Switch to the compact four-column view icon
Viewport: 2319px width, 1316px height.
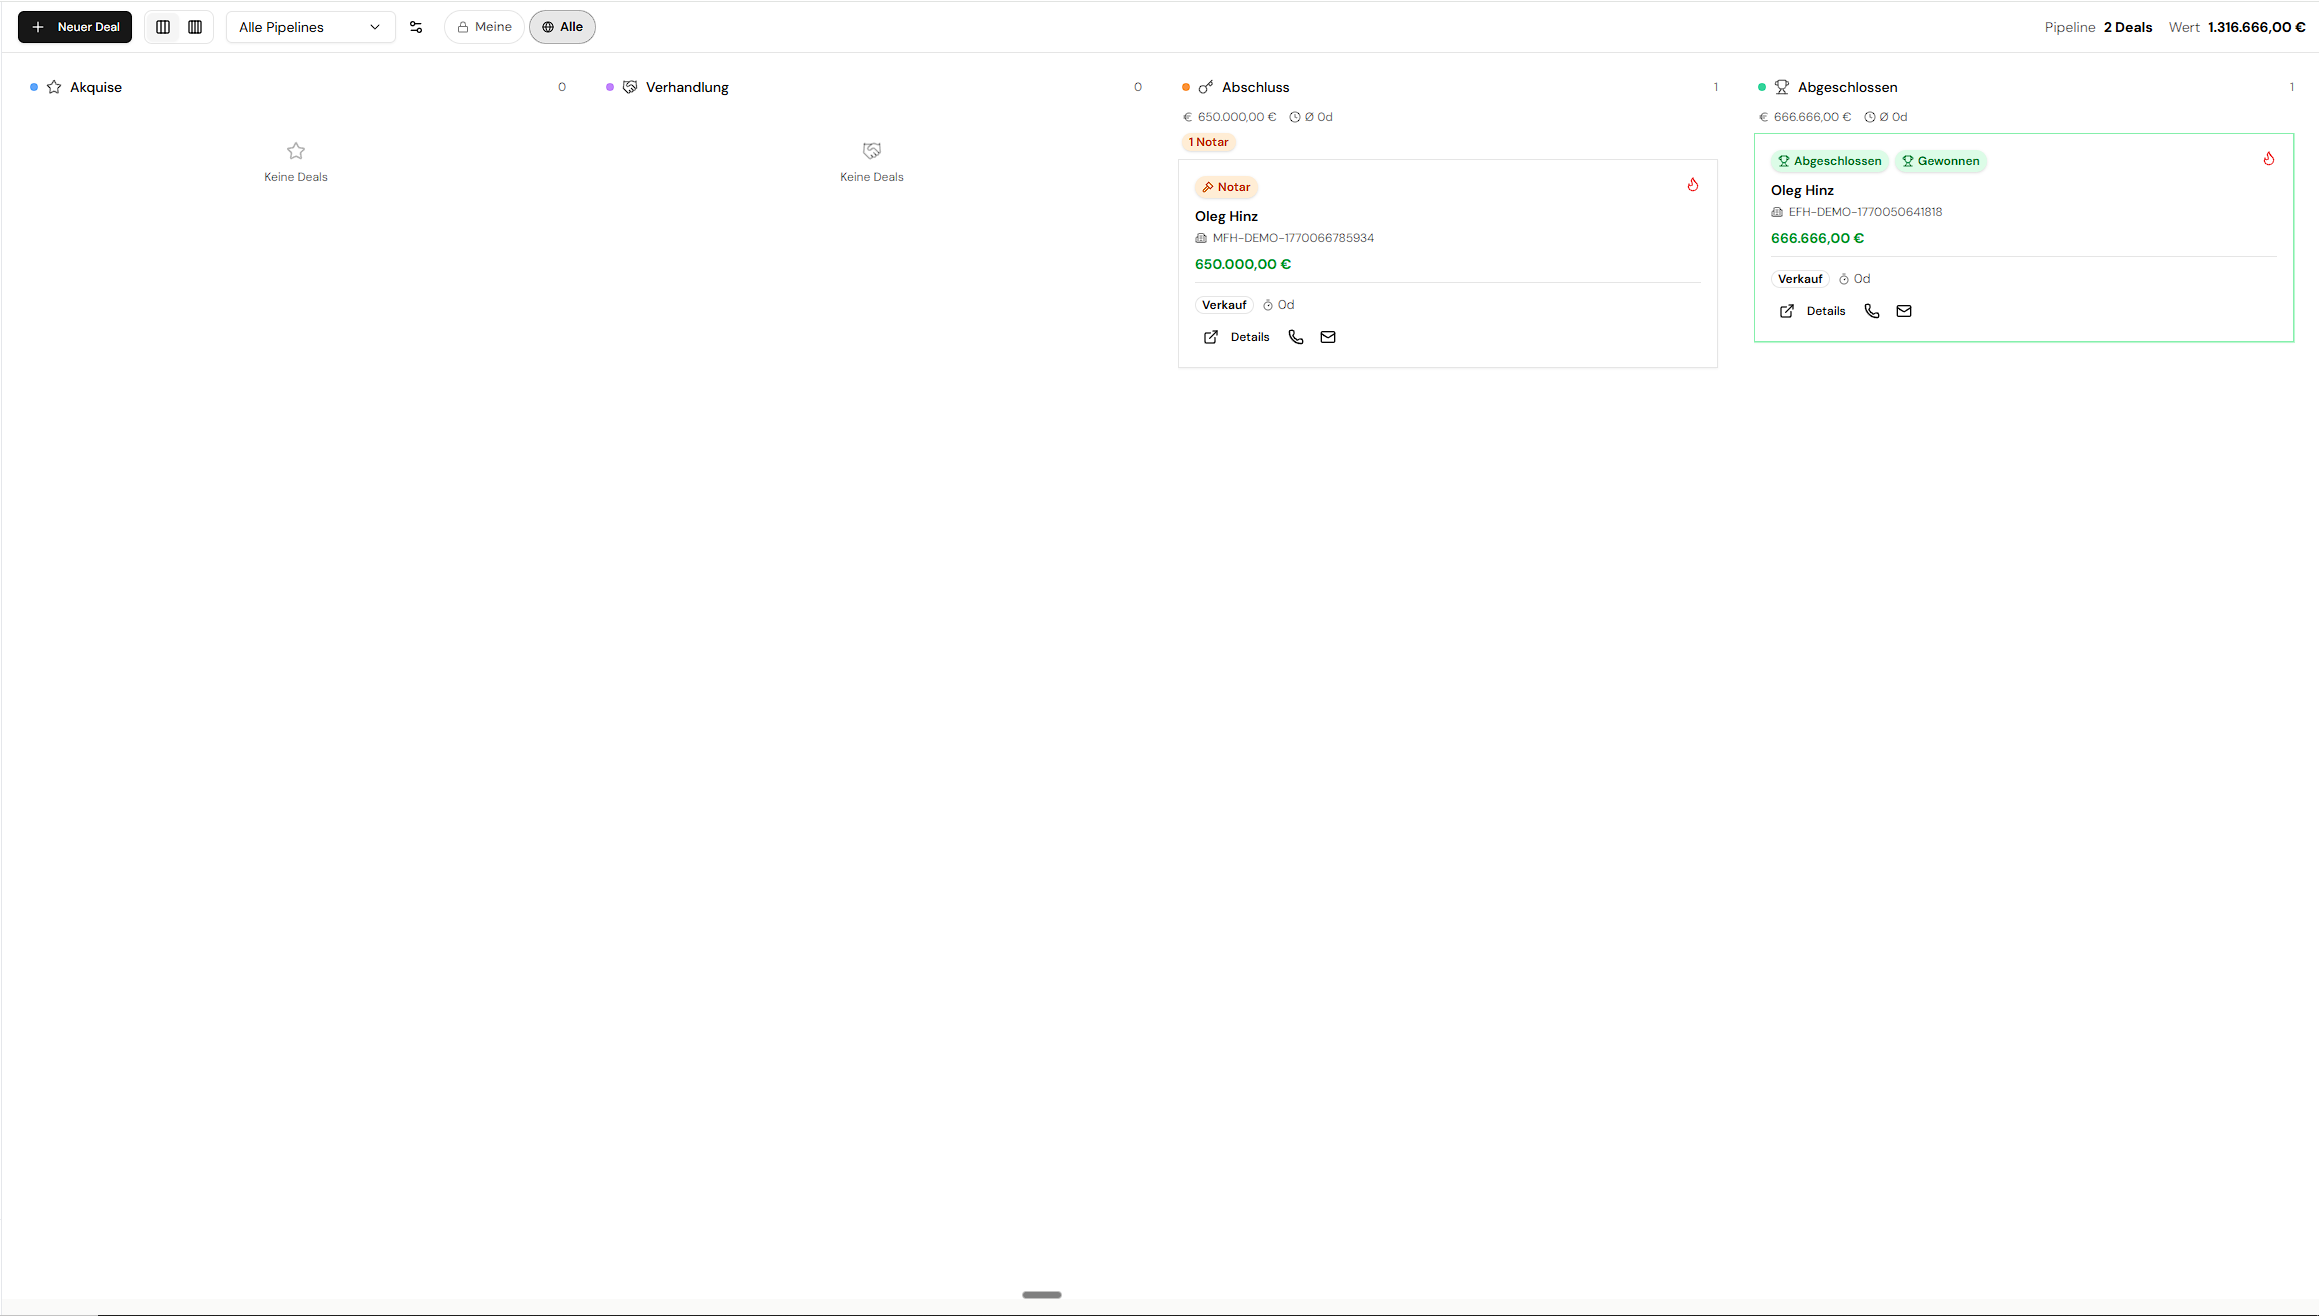pos(195,27)
